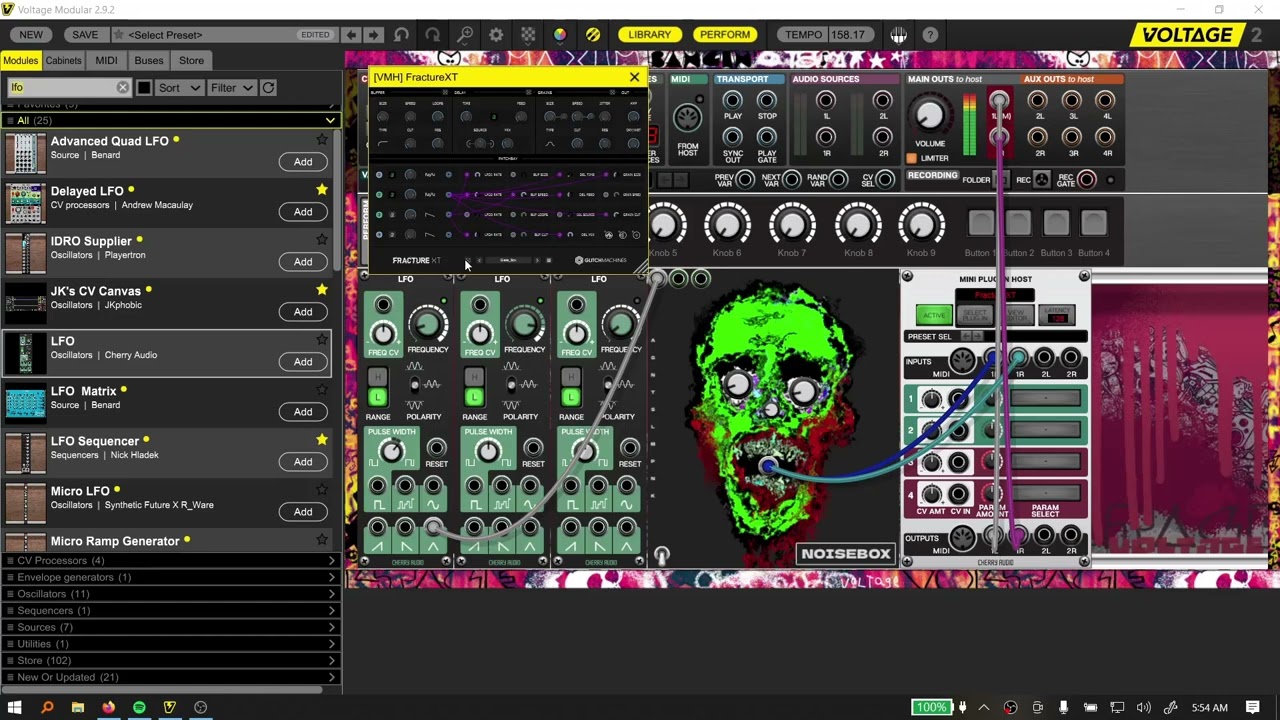Expand Envelope generators (1) category
Viewport: 1280px width, 720px height.
click(170, 577)
